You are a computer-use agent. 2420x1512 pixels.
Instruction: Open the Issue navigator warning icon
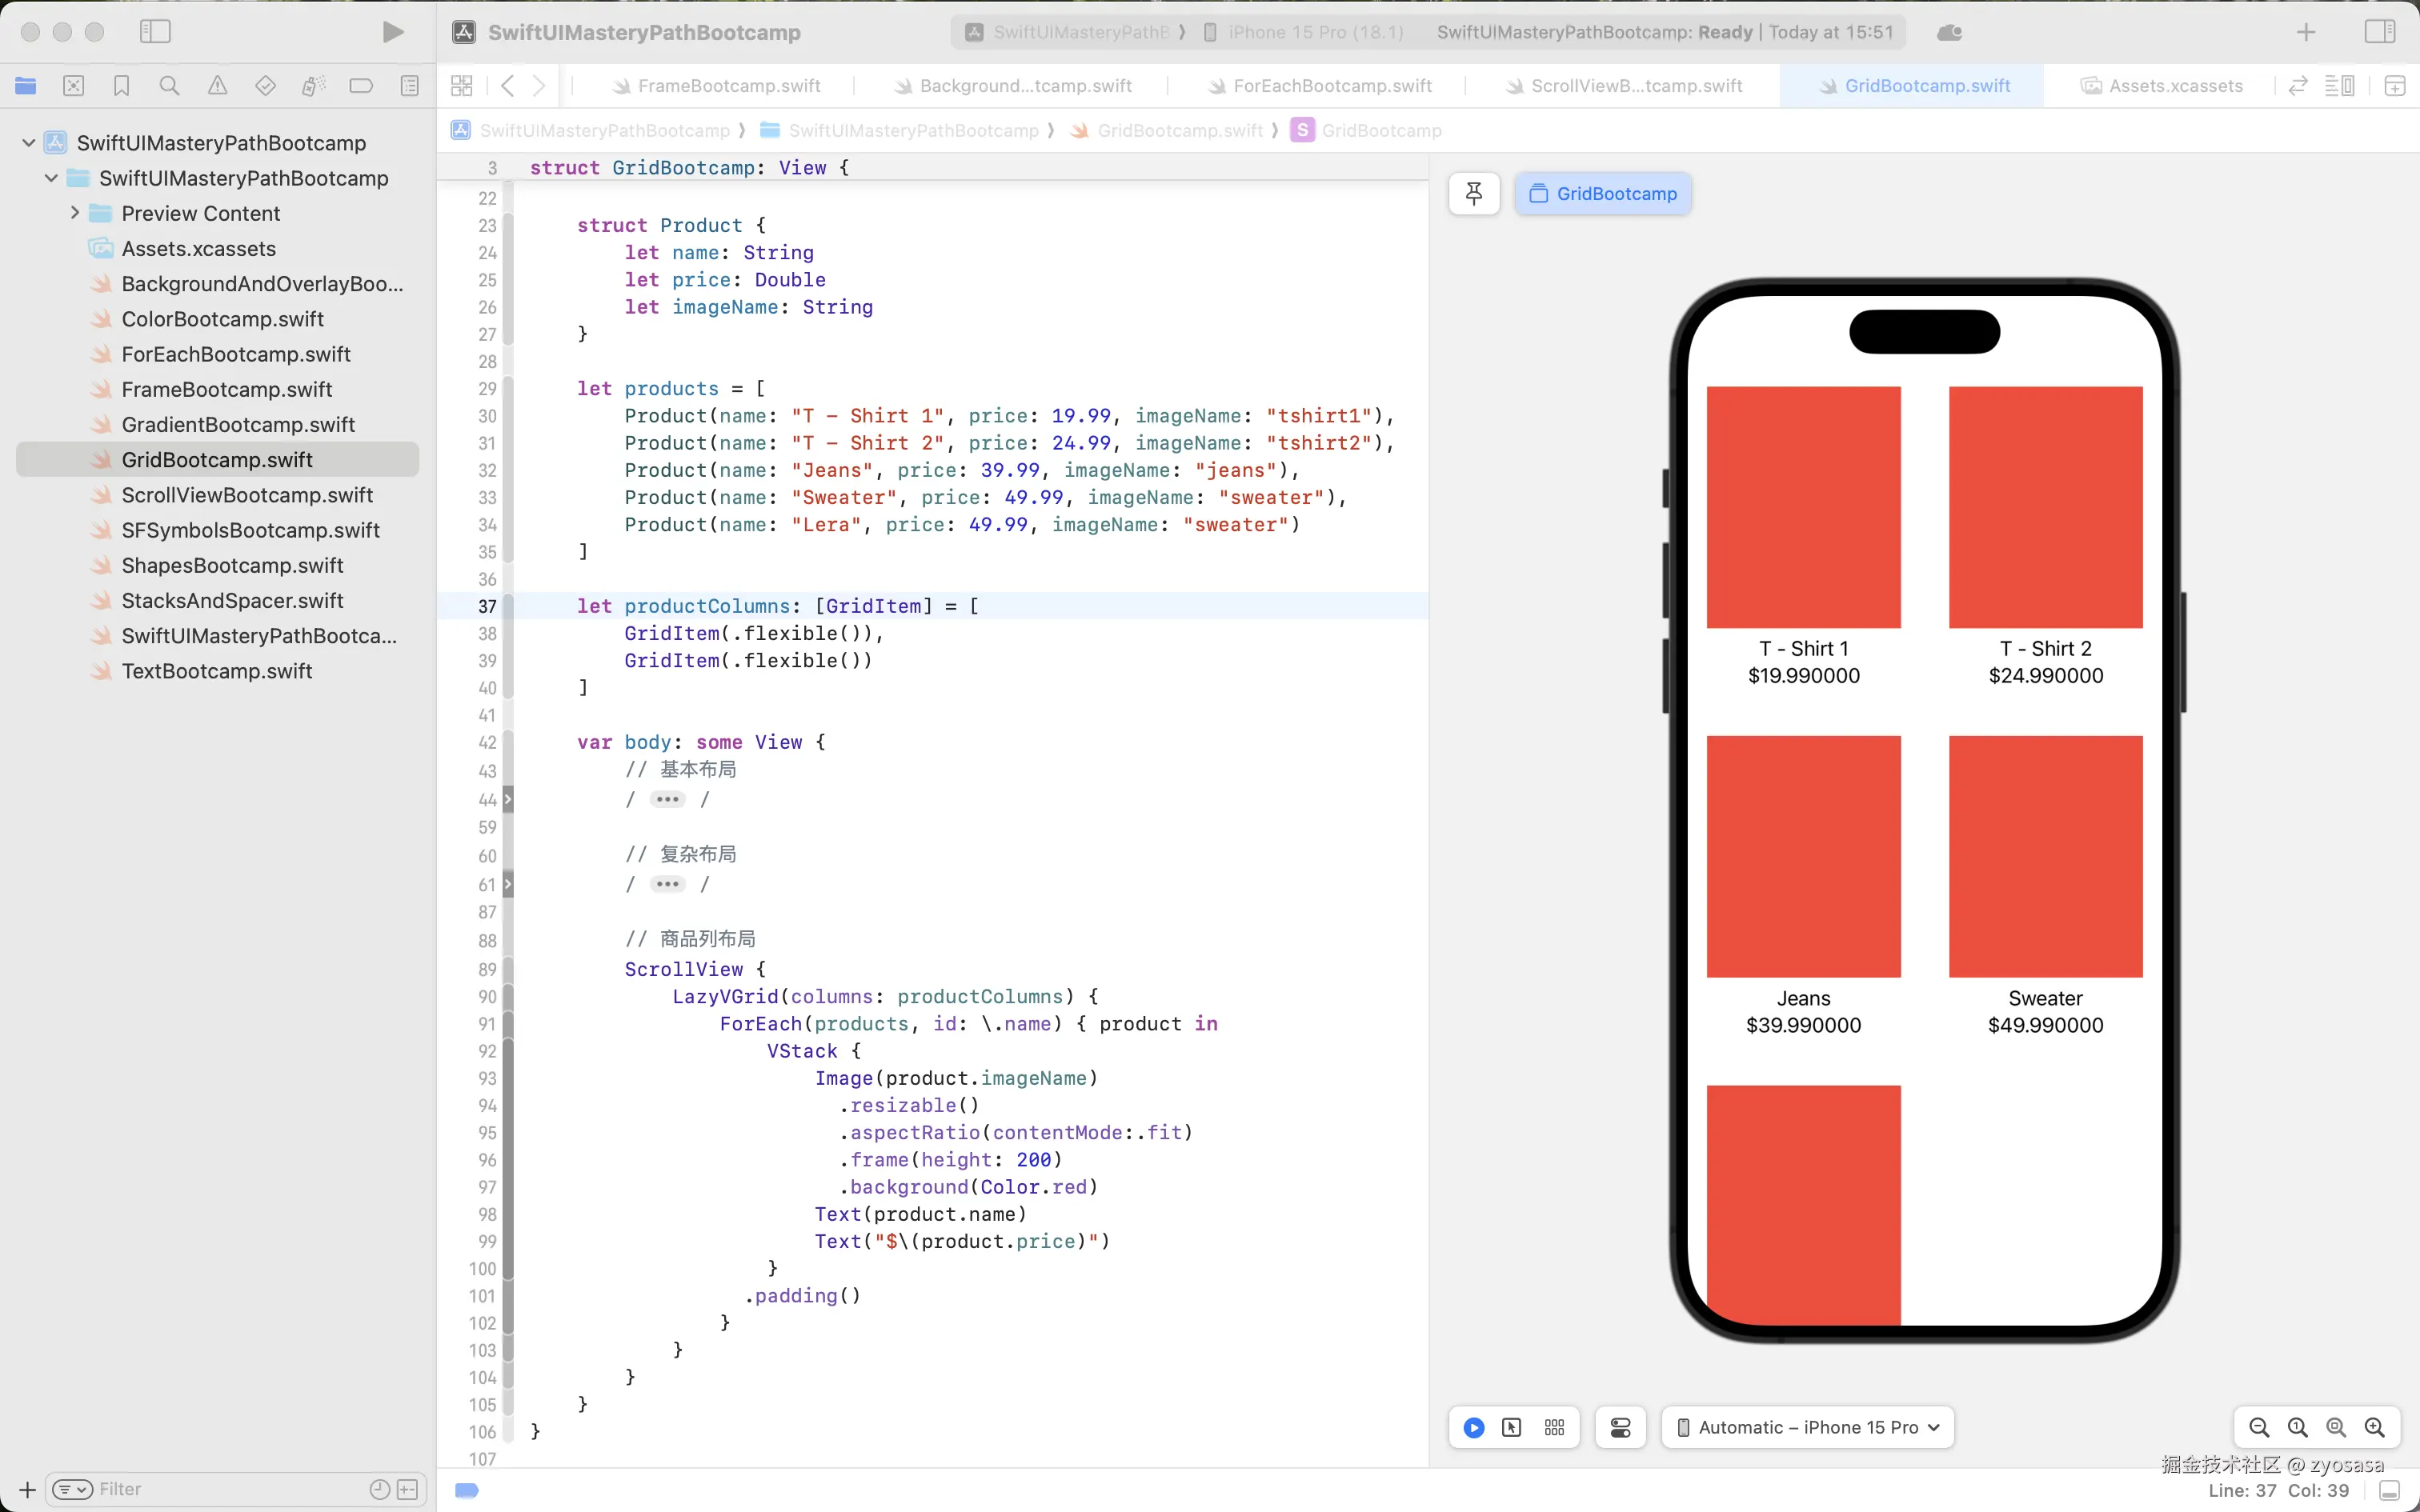(217, 86)
